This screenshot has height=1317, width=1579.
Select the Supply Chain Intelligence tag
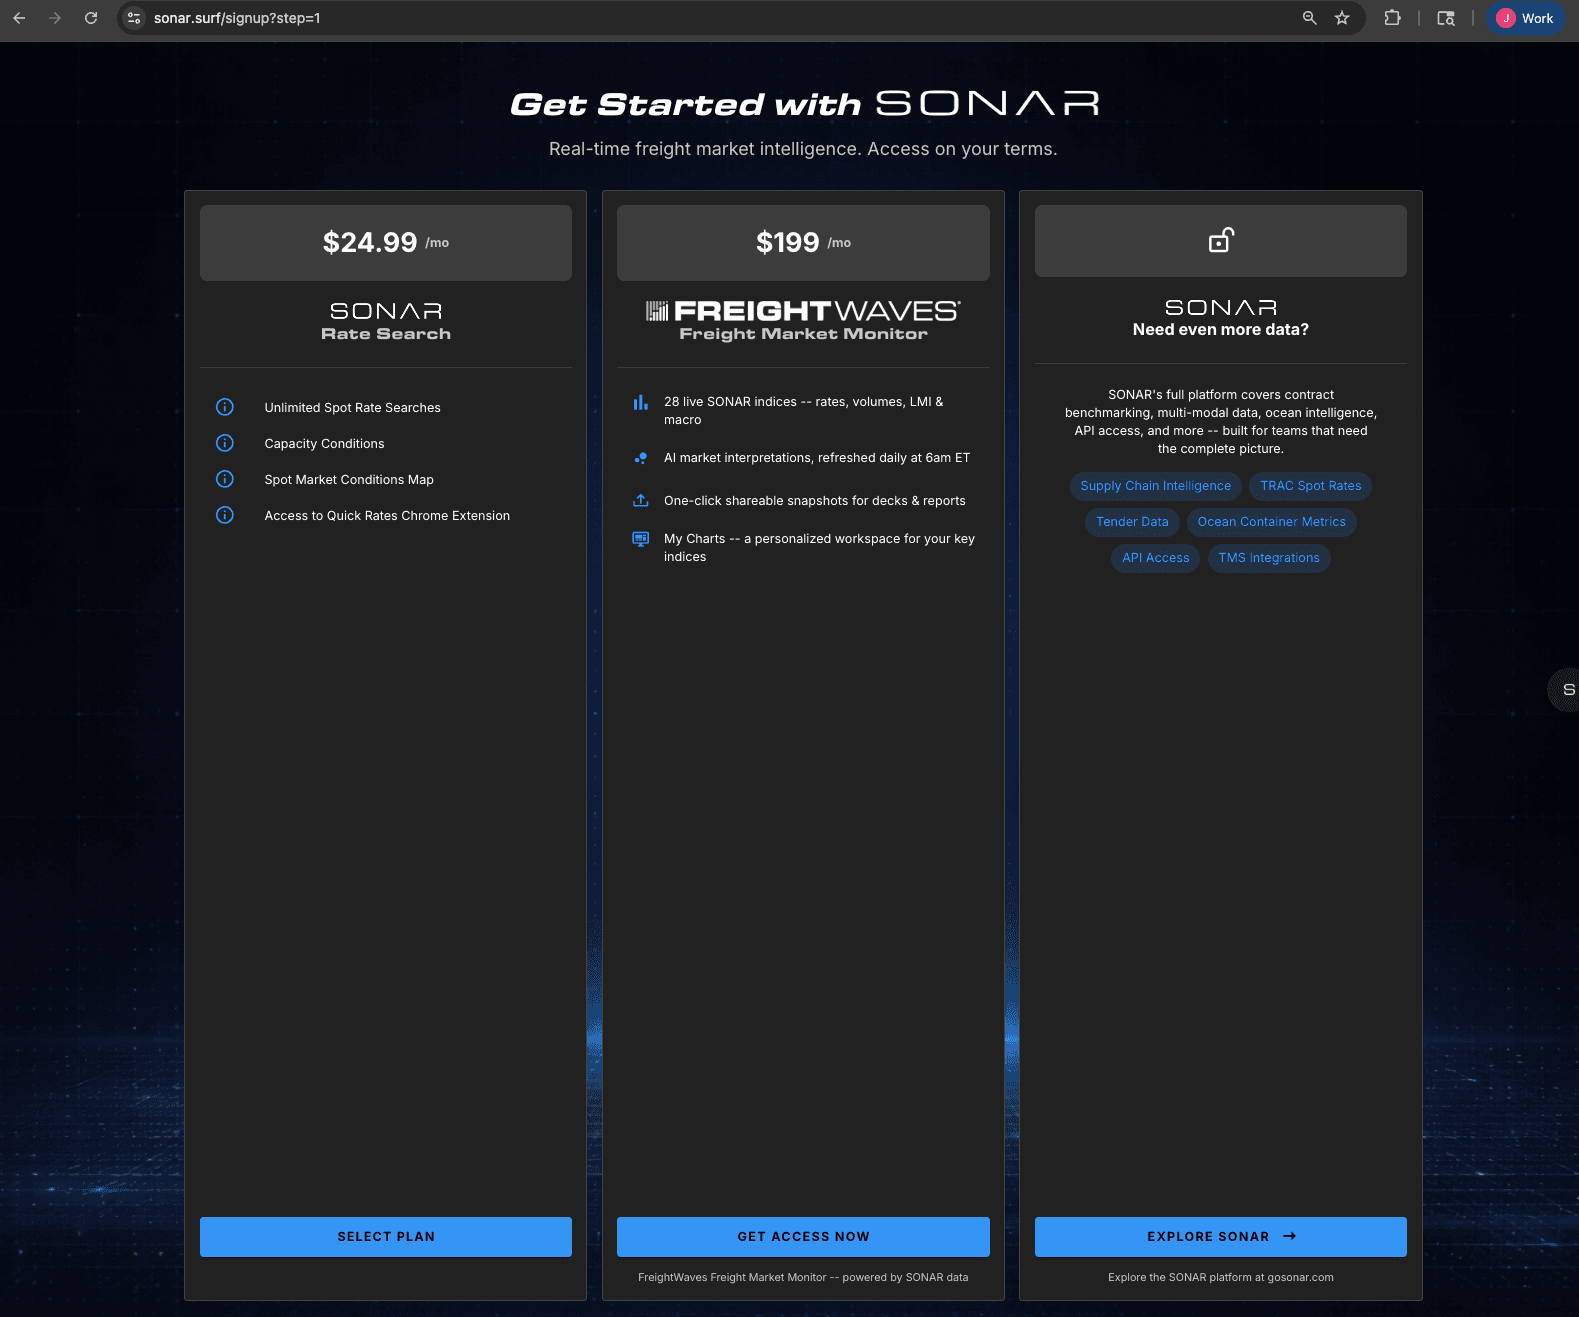coord(1156,486)
